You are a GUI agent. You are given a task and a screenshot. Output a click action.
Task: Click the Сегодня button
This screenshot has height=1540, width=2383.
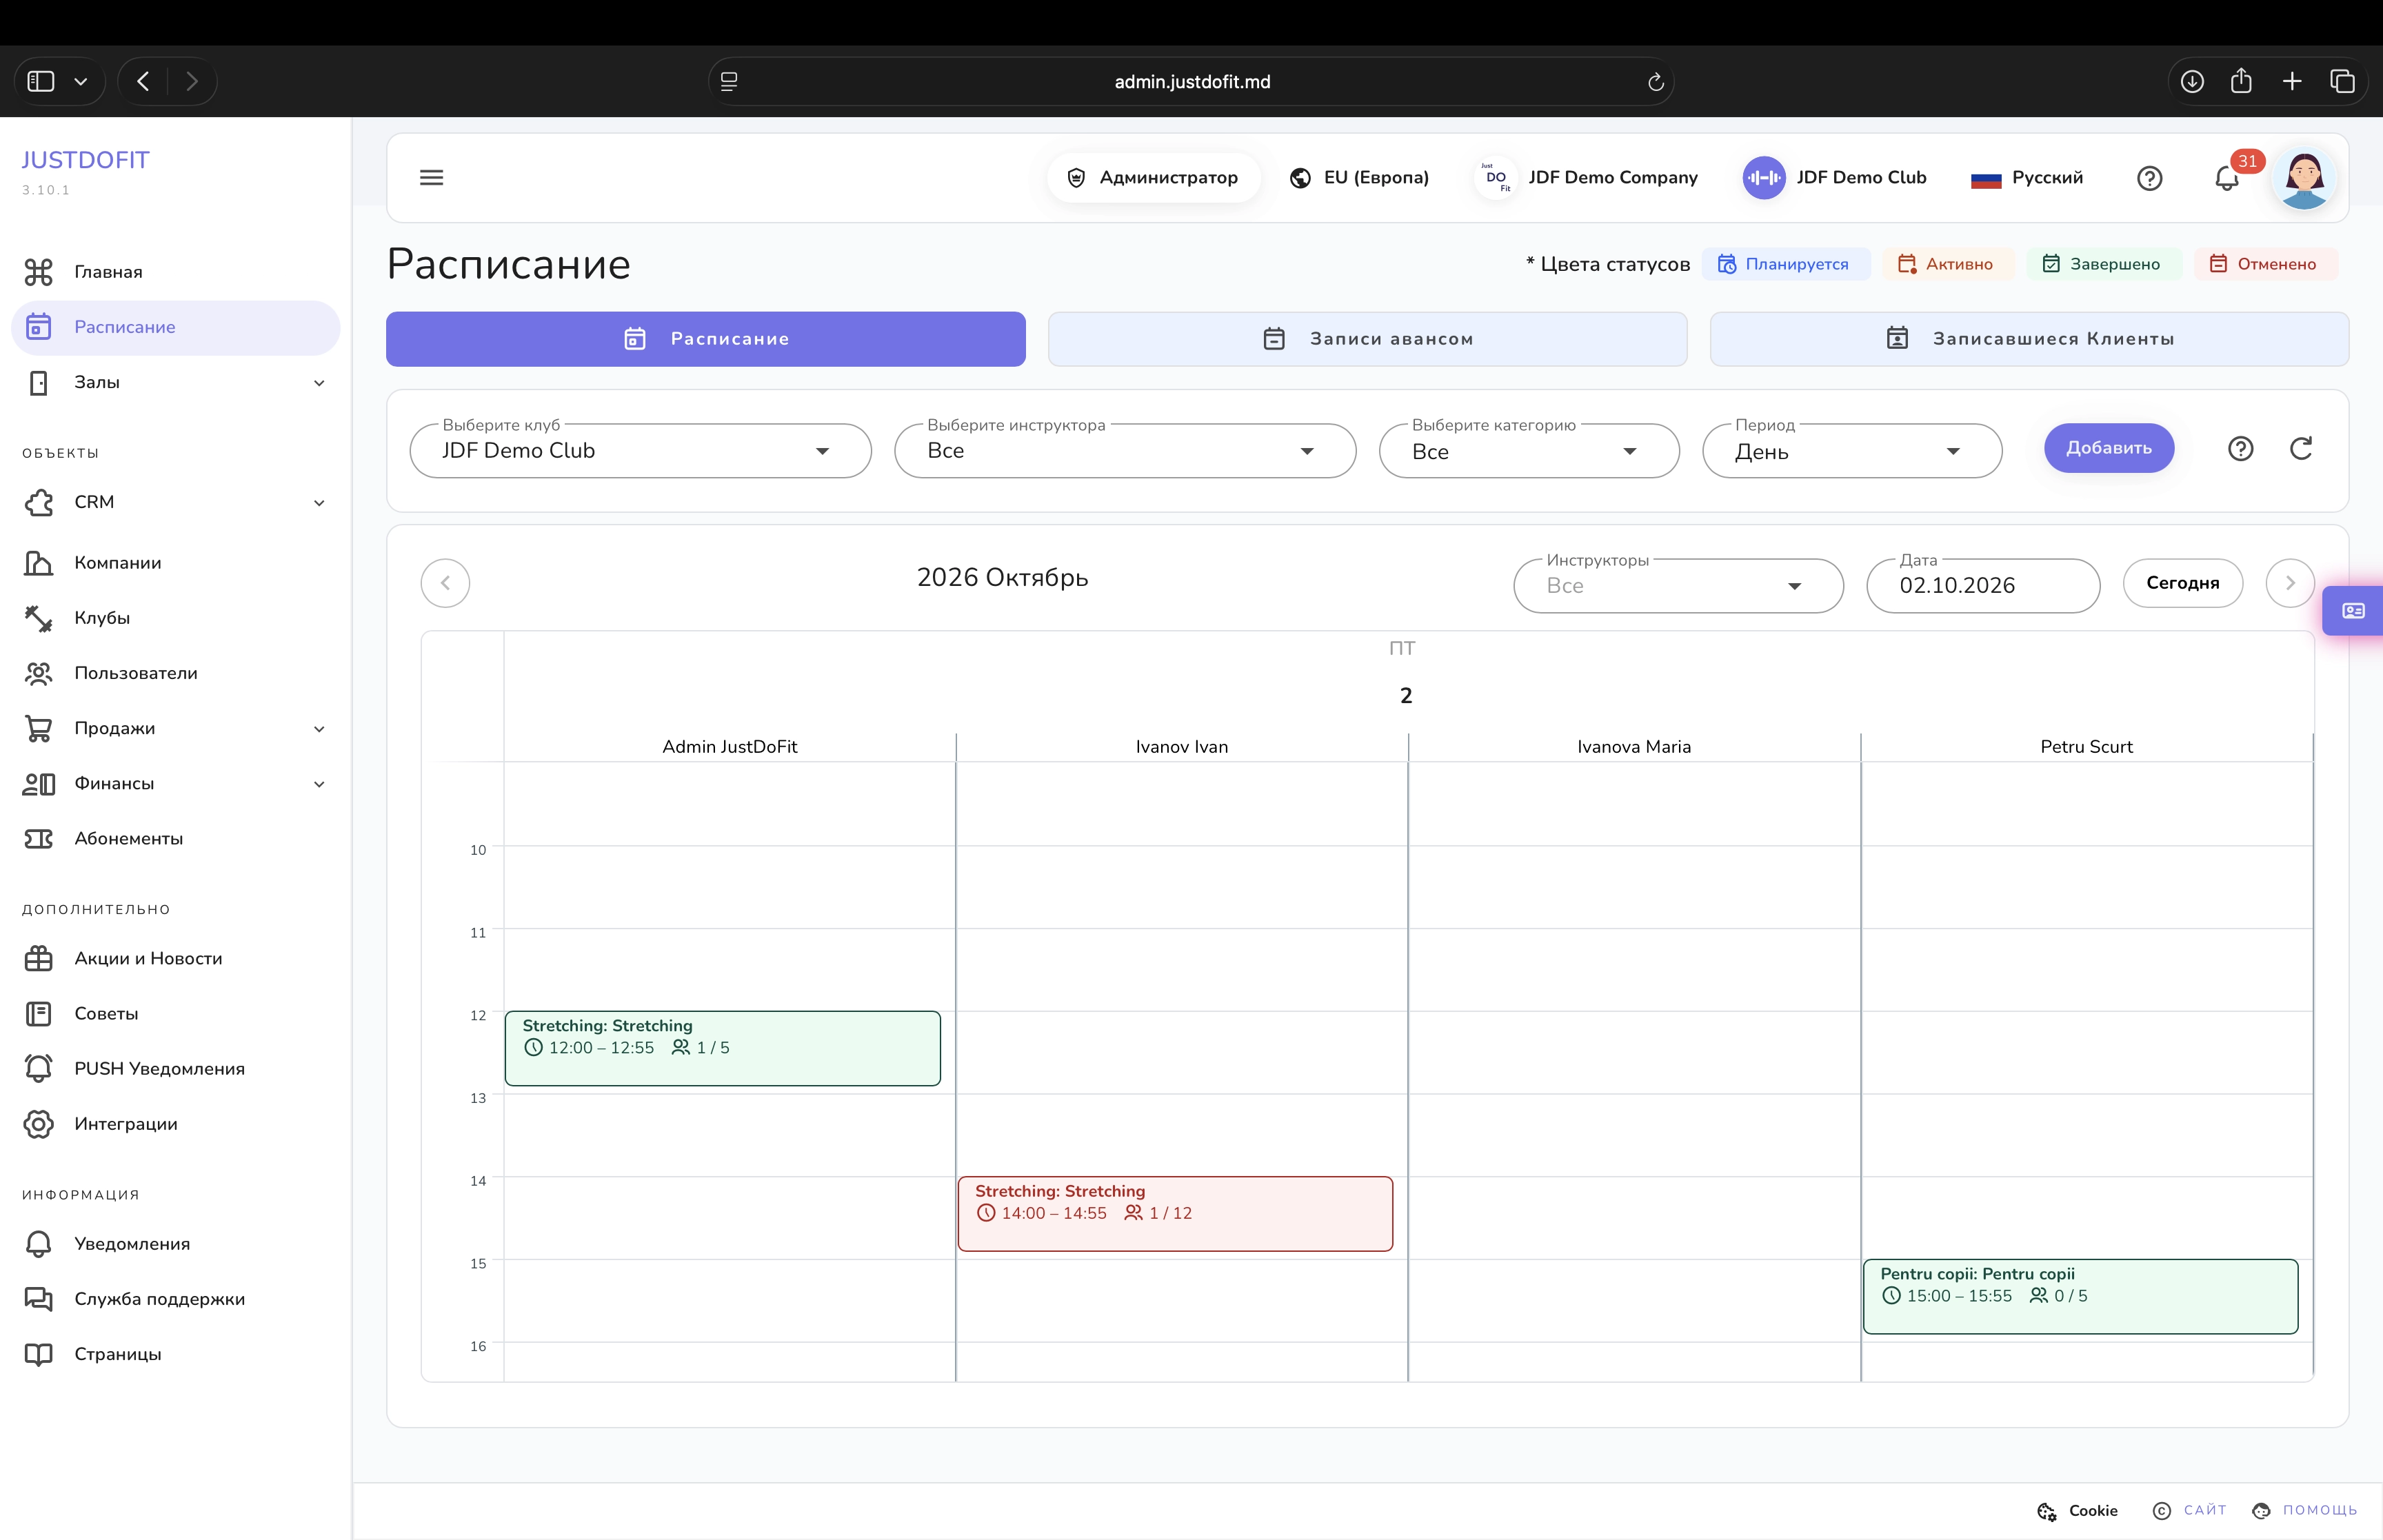(x=2182, y=583)
